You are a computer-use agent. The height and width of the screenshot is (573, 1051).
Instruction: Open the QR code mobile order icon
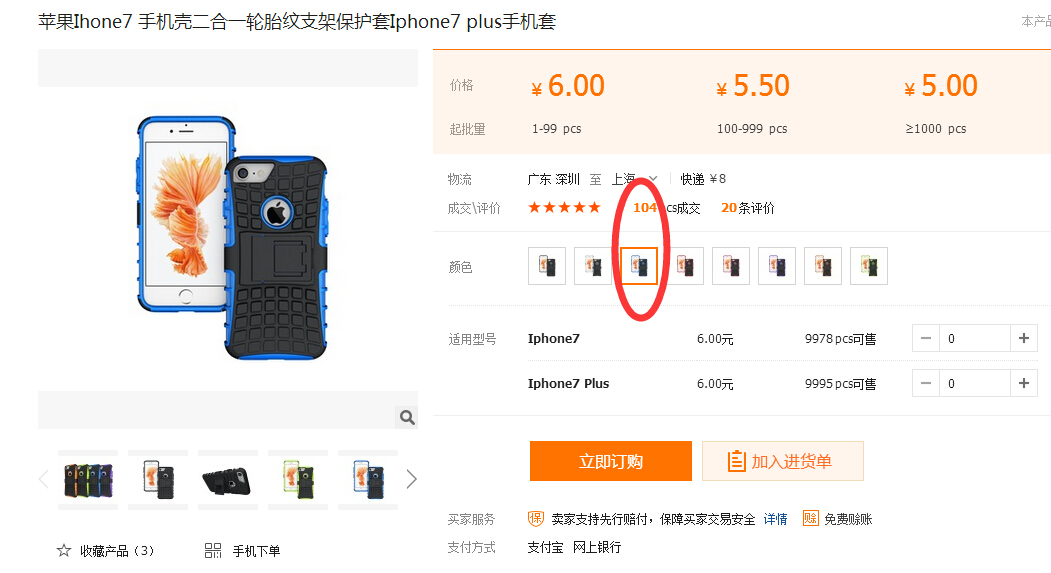(x=212, y=551)
